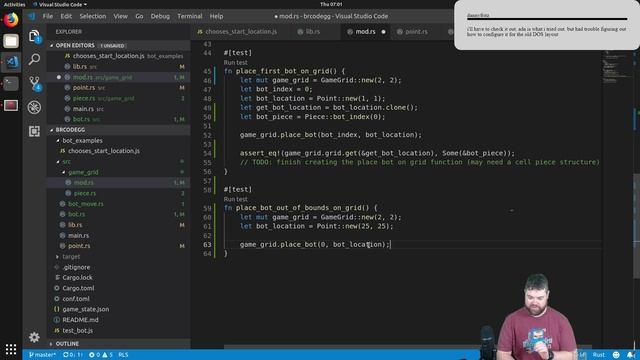The image size is (640, 360).
Task: Open the Debug view in activity bar
Action: point(34,107)
